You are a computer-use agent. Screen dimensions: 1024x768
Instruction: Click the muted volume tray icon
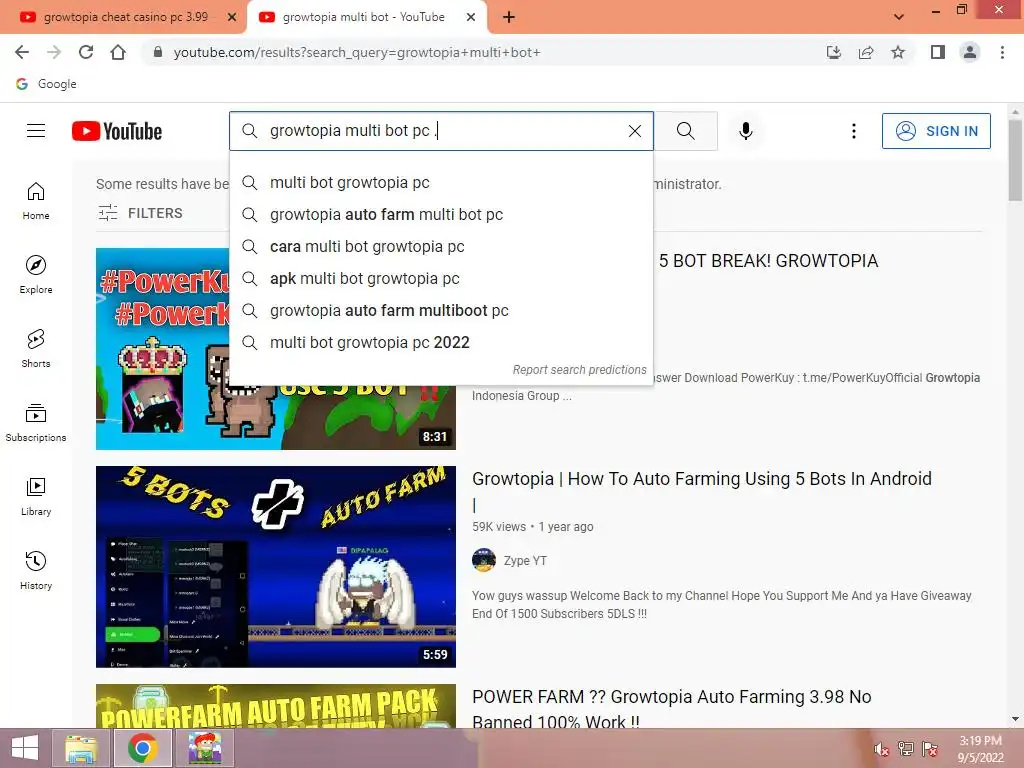(881, 749)
